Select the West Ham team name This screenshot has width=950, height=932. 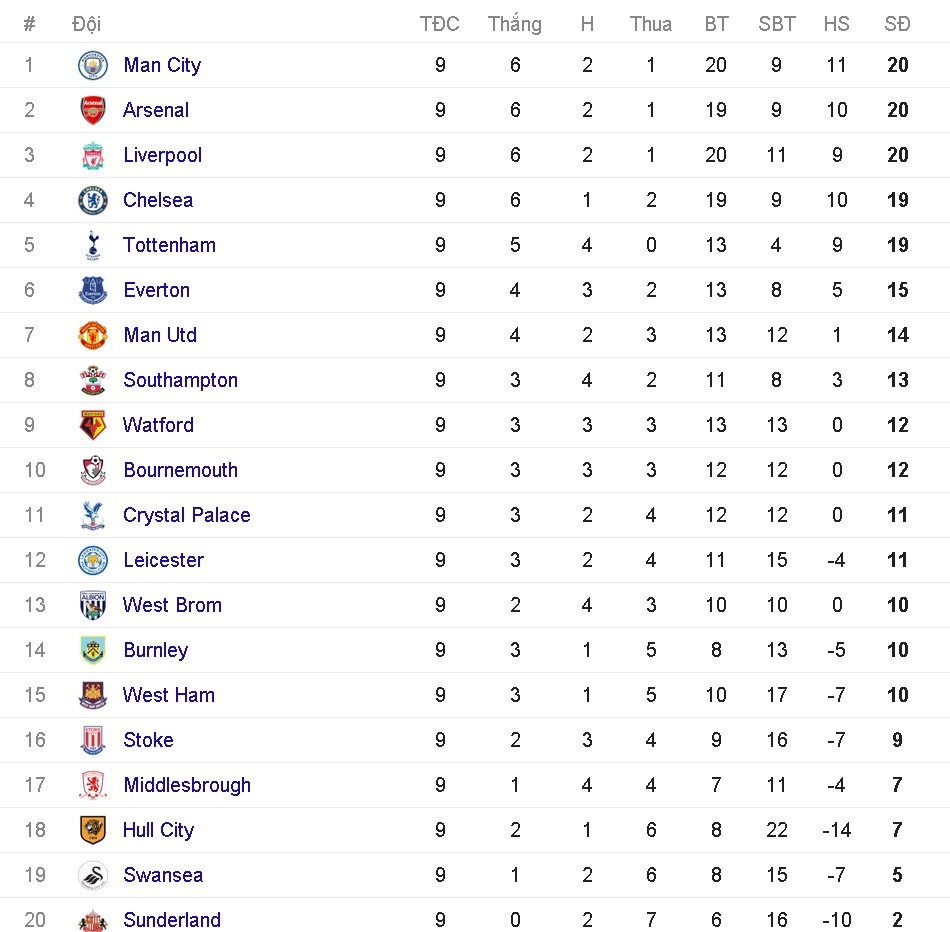click(168, 695)
